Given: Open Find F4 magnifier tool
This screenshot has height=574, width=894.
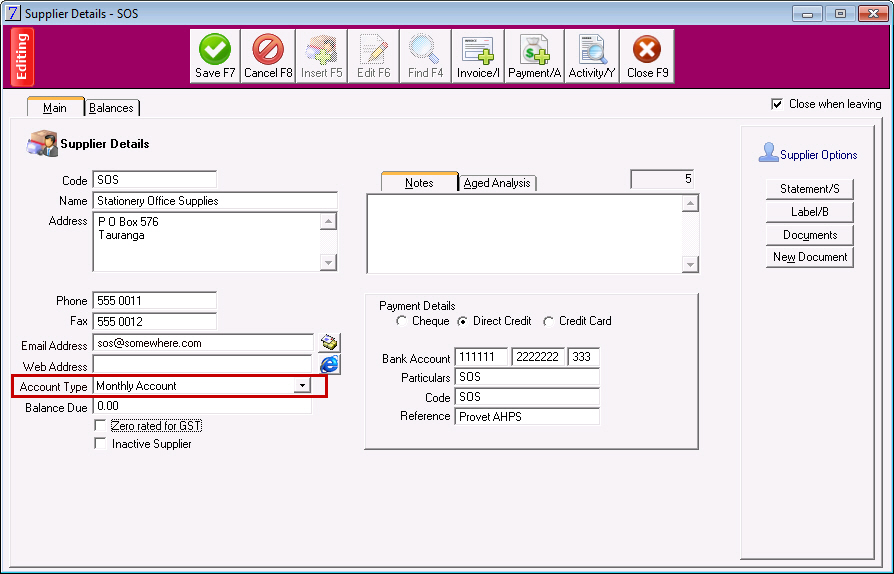Looking at the screenshot, I should tap(425, 56).
